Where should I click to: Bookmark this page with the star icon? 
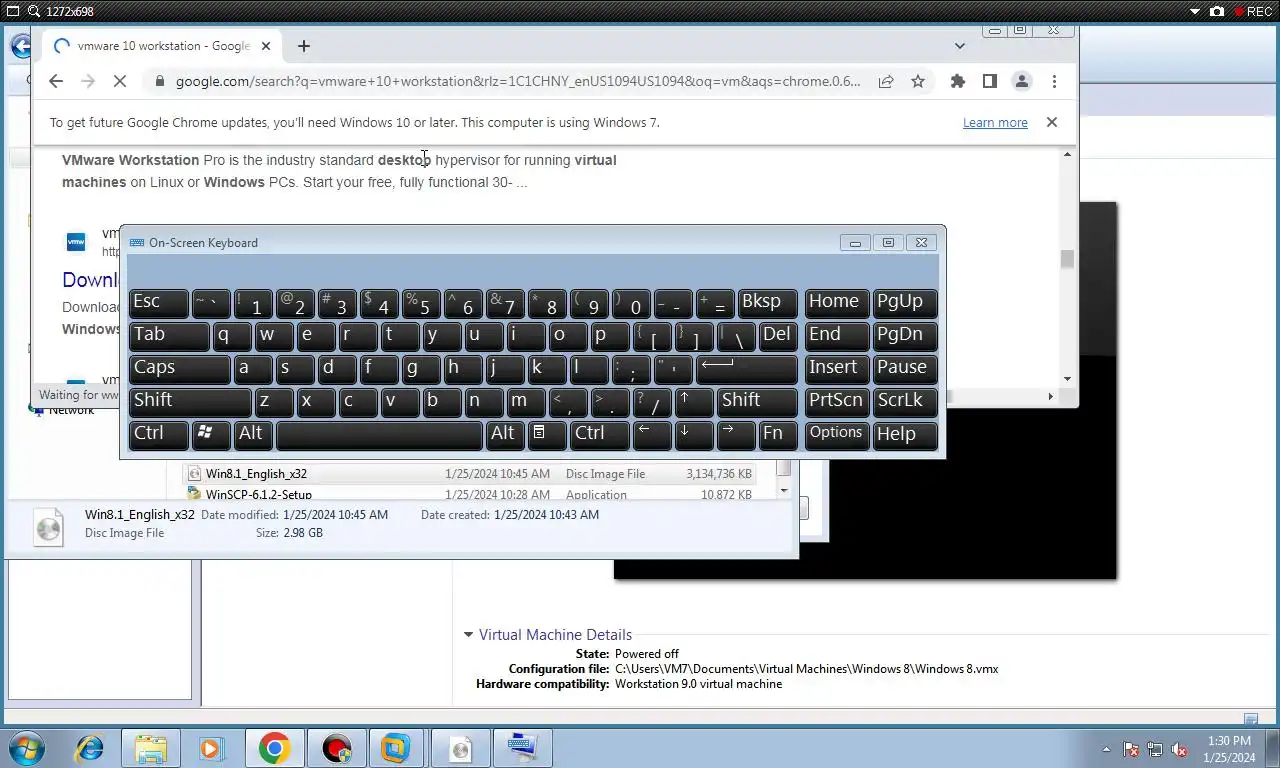tap(918, 82)
